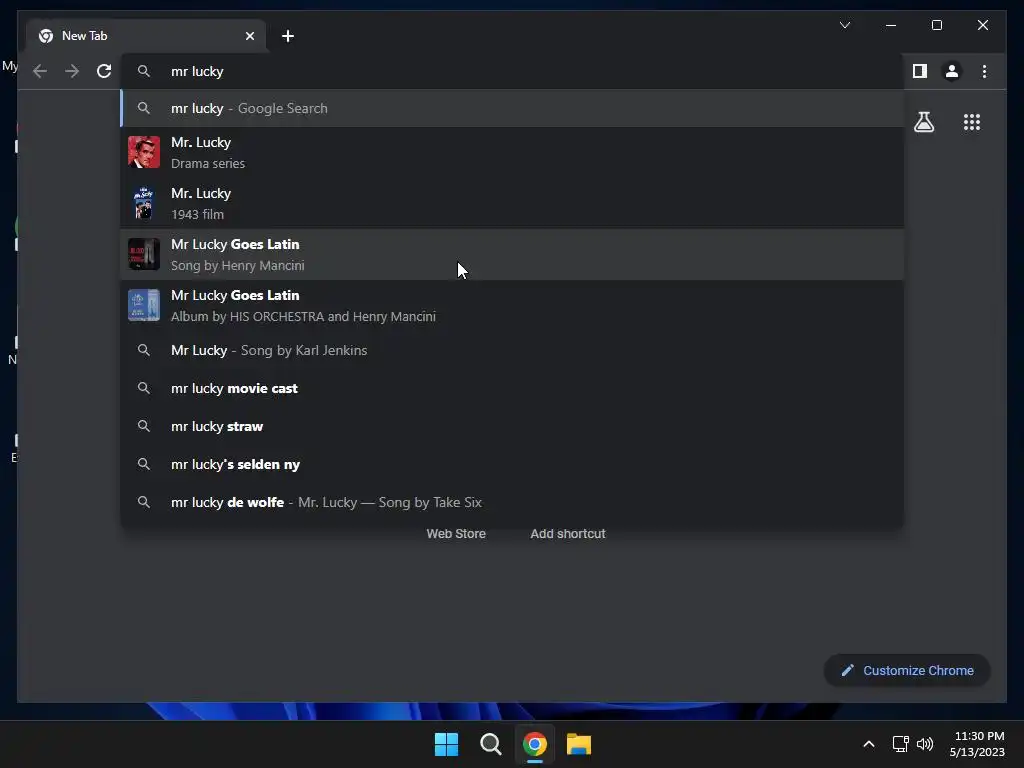Click the blue album cover thumbnail
The image size is (1024, 768).
144,305
